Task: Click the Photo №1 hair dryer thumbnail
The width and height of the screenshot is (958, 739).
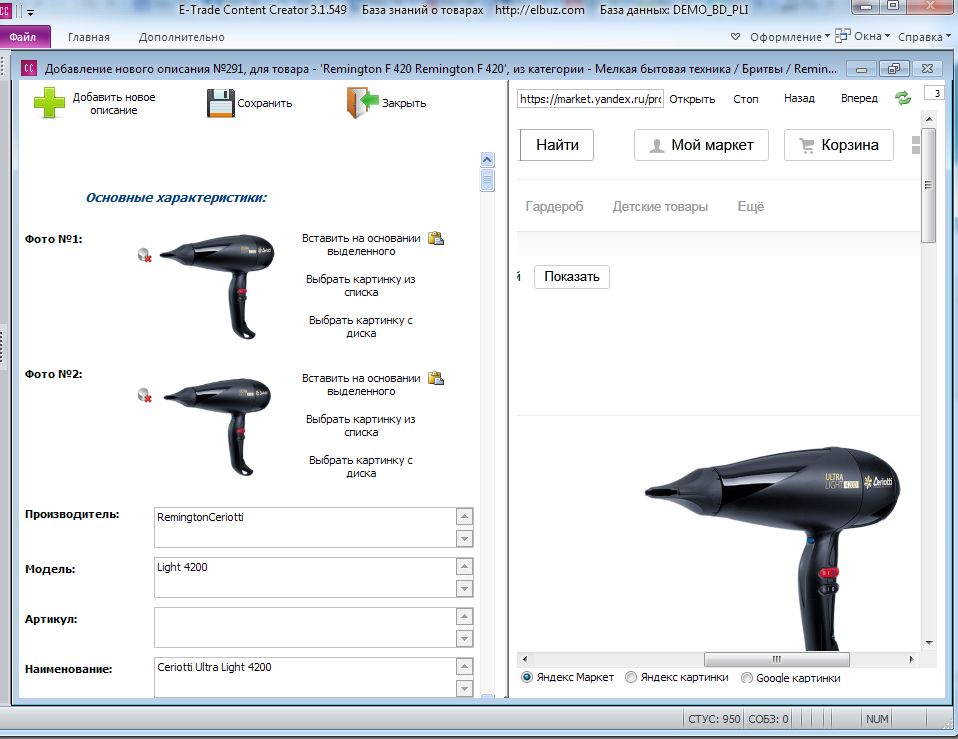Action: coord(217,285)
